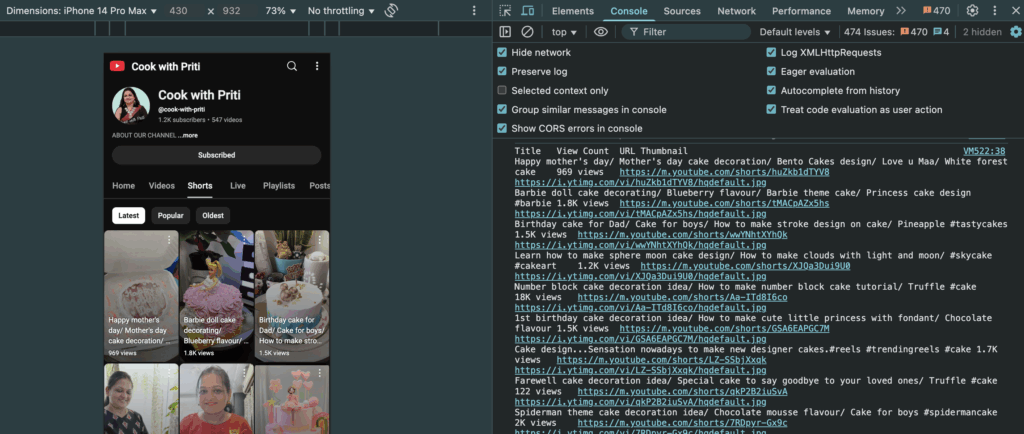Toggle the device toolbar icon
The image size is (1024, 434).
(527, 10)
